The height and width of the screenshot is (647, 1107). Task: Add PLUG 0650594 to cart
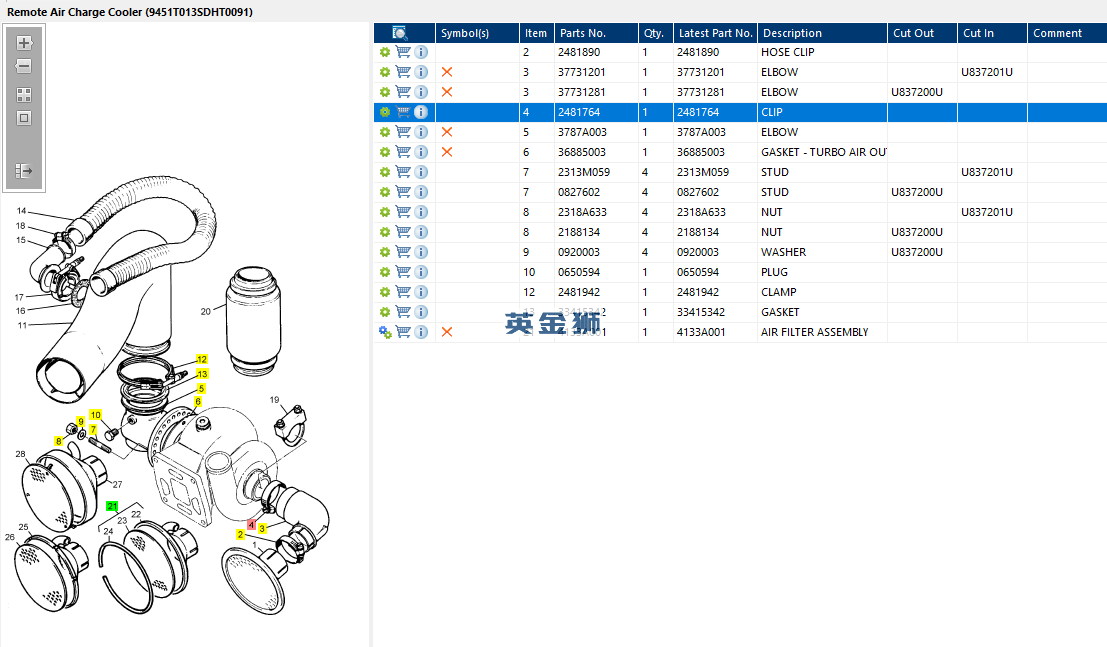click(403, 272)
